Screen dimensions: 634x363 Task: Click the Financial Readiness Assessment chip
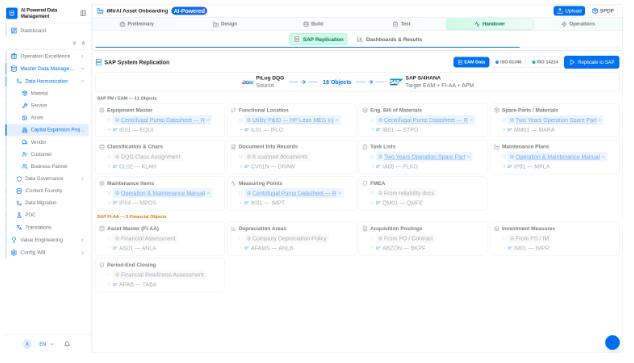(159, 275)
